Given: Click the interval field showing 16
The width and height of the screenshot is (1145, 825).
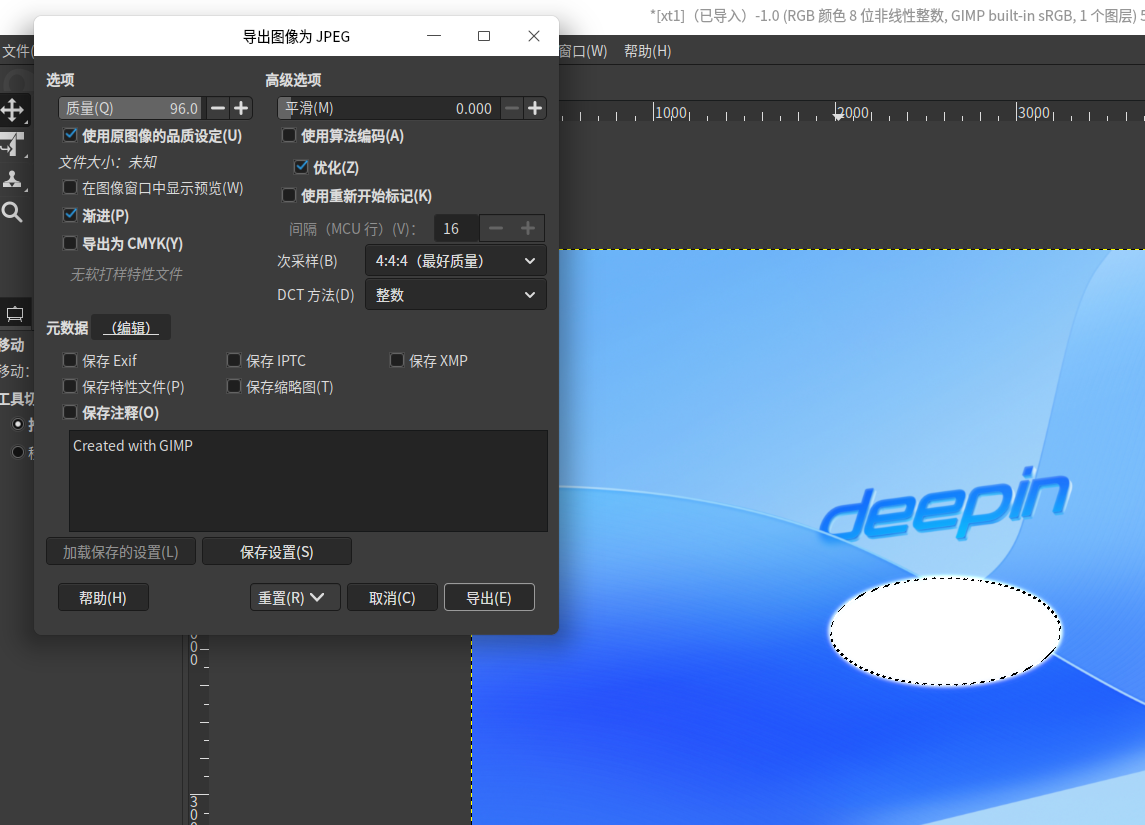Looking at the screenshot, I should click(456, 229).
